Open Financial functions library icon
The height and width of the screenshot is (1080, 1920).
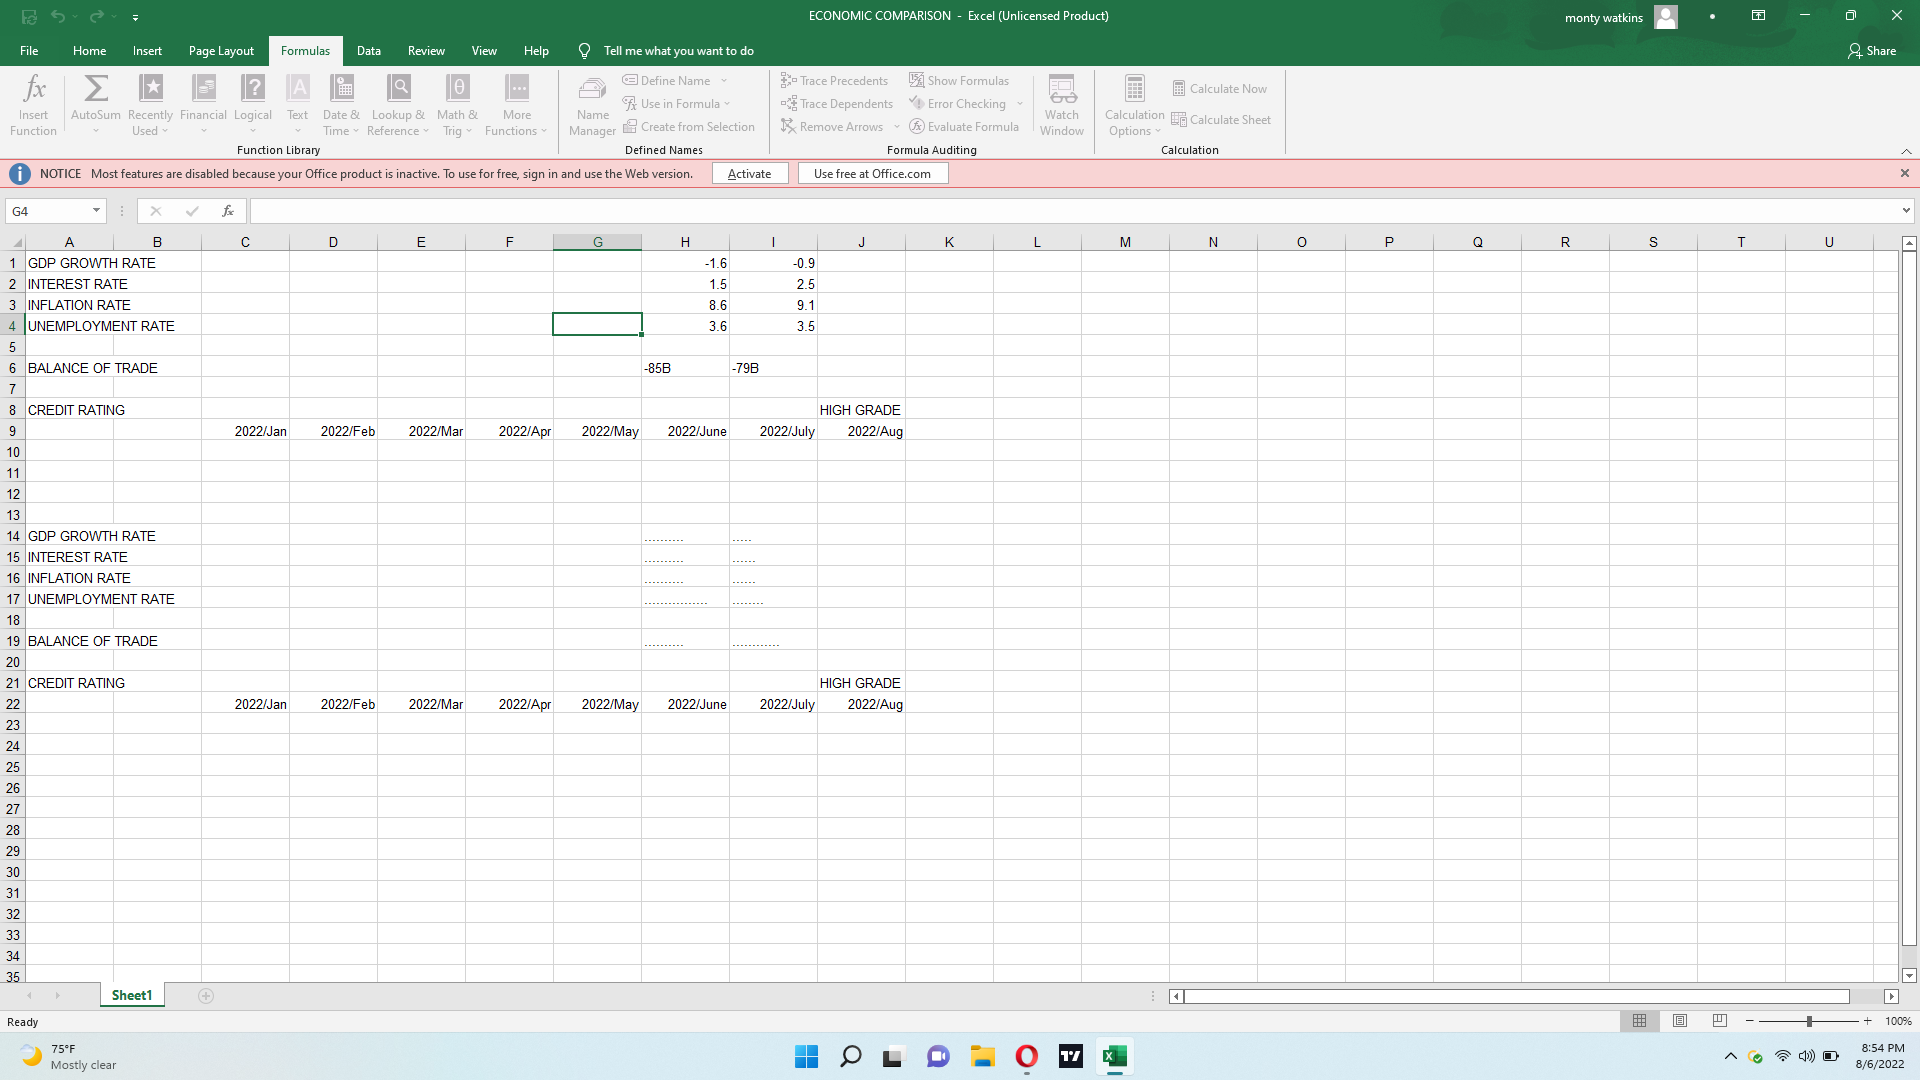204,90
